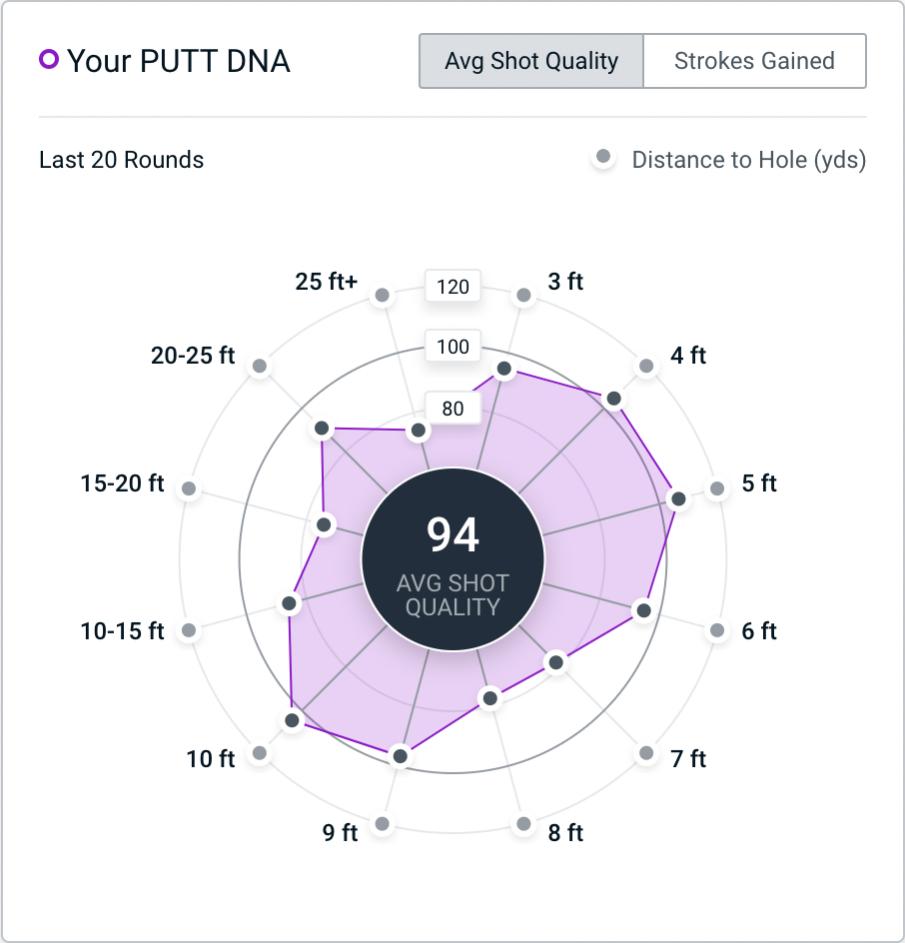
Task: Click the 4 ft dark data point
Action: (x=614, y=399)
